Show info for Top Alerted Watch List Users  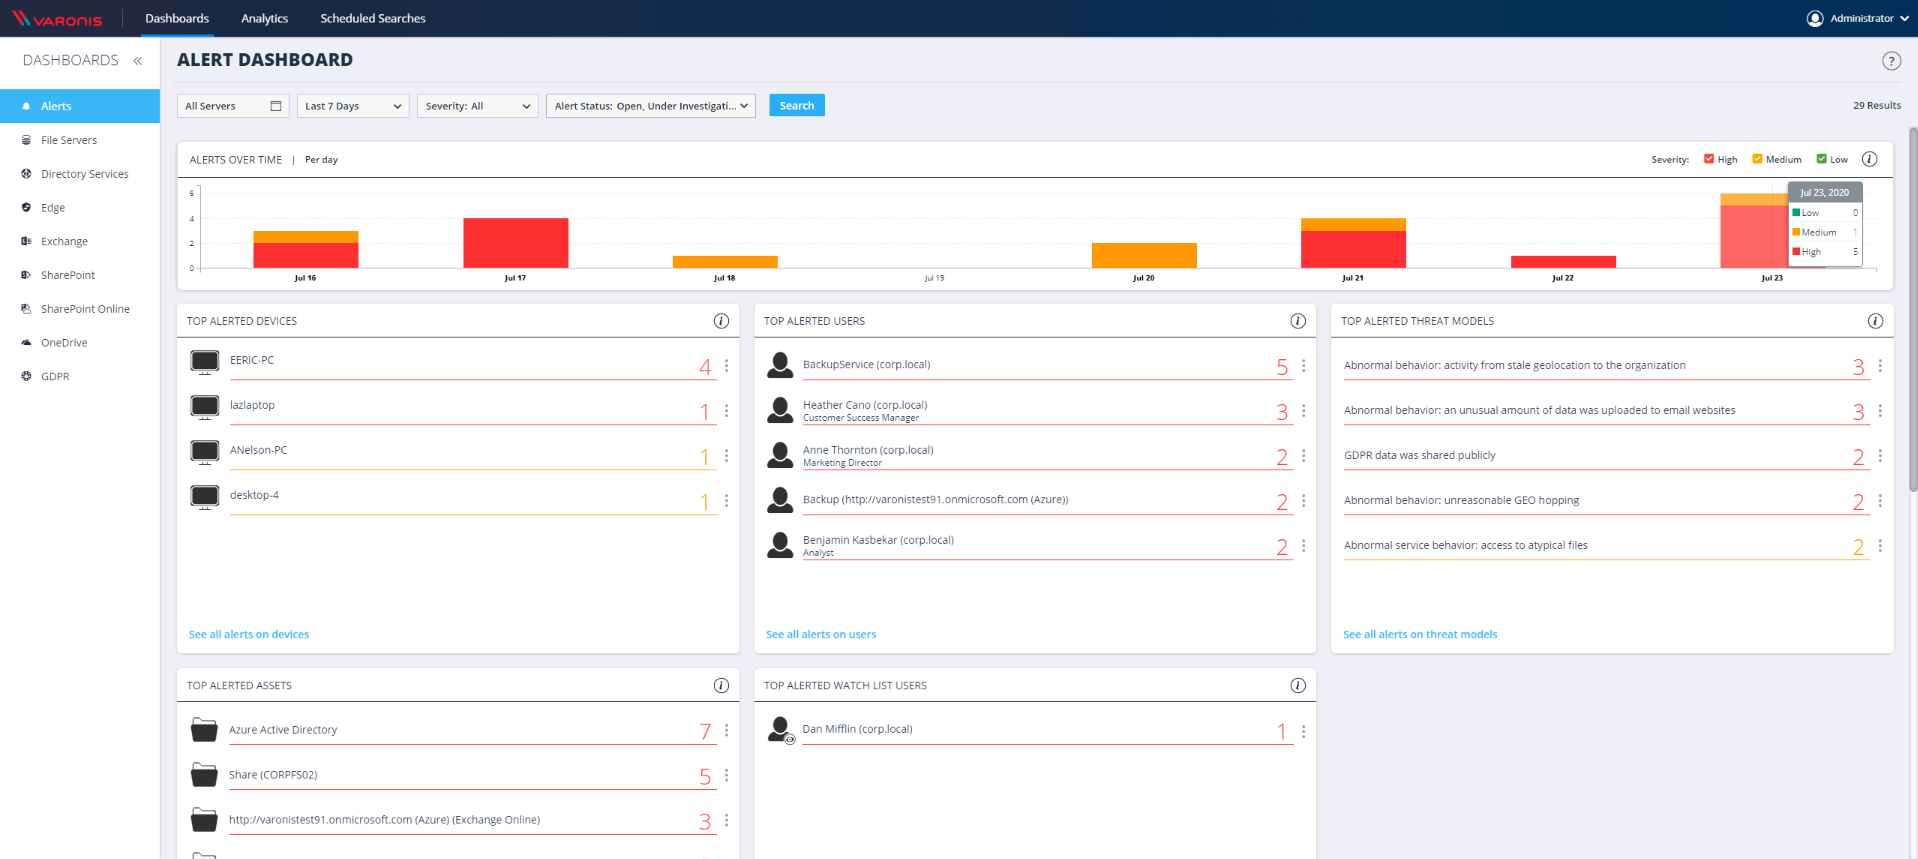tap(1298, 685)
